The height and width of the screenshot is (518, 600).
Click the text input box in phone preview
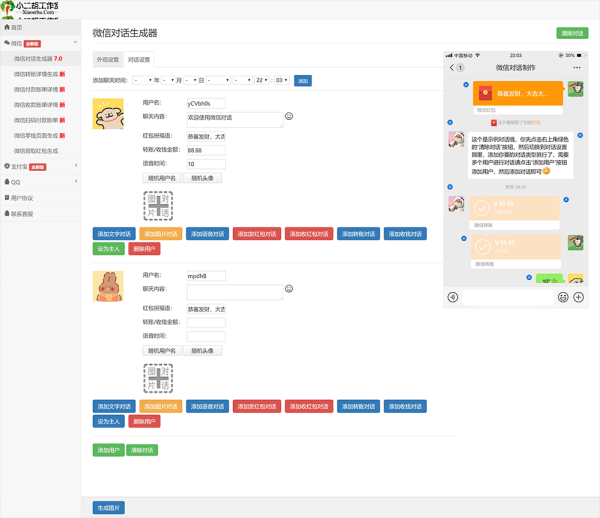pos(508,297)
